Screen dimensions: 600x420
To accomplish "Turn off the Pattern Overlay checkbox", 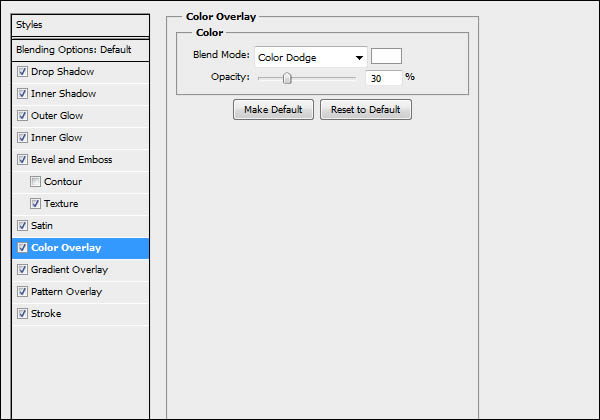I will [x=22, y=292].
